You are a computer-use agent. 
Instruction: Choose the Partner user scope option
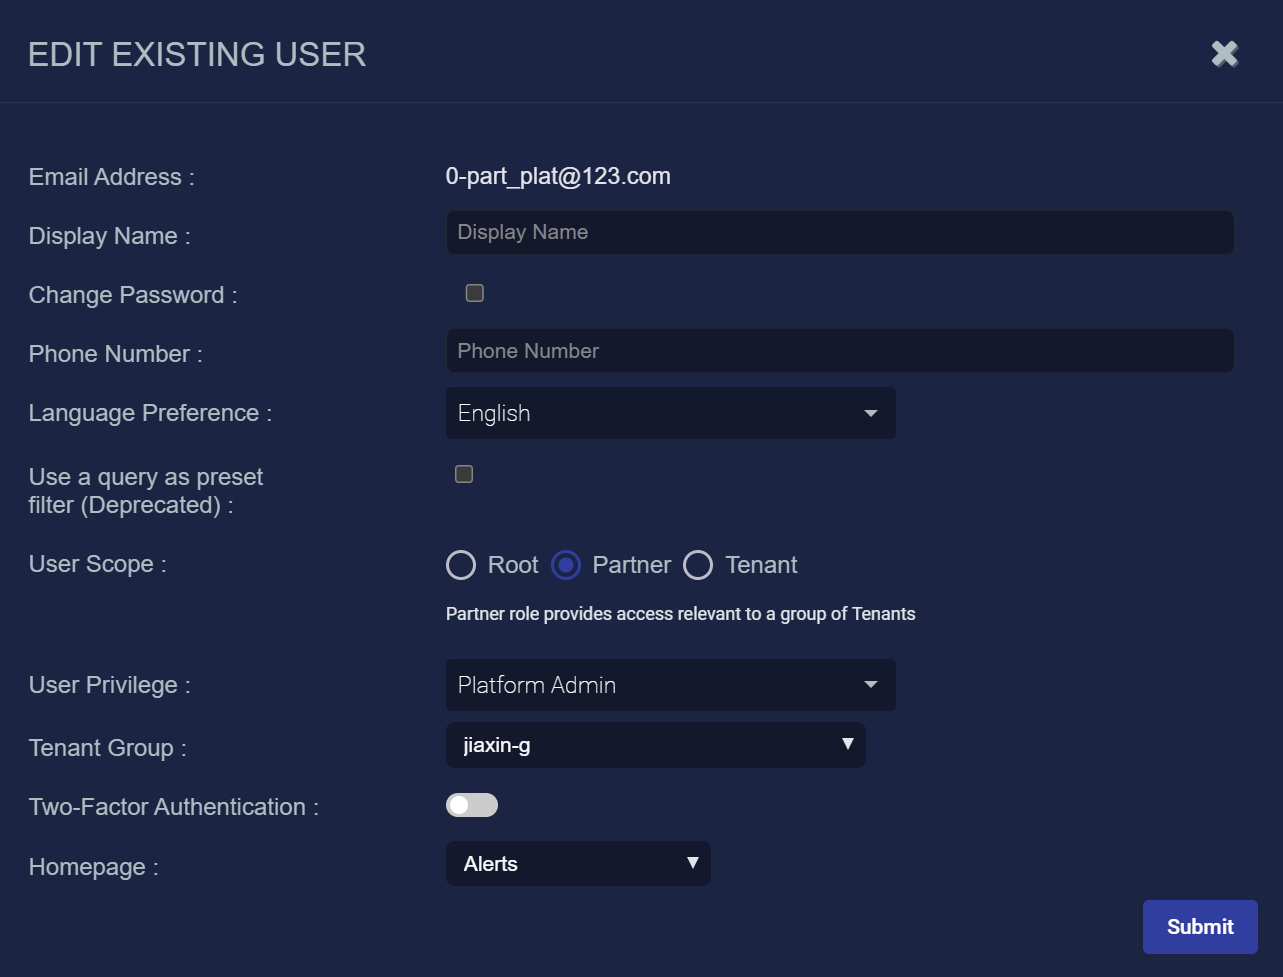566,565
